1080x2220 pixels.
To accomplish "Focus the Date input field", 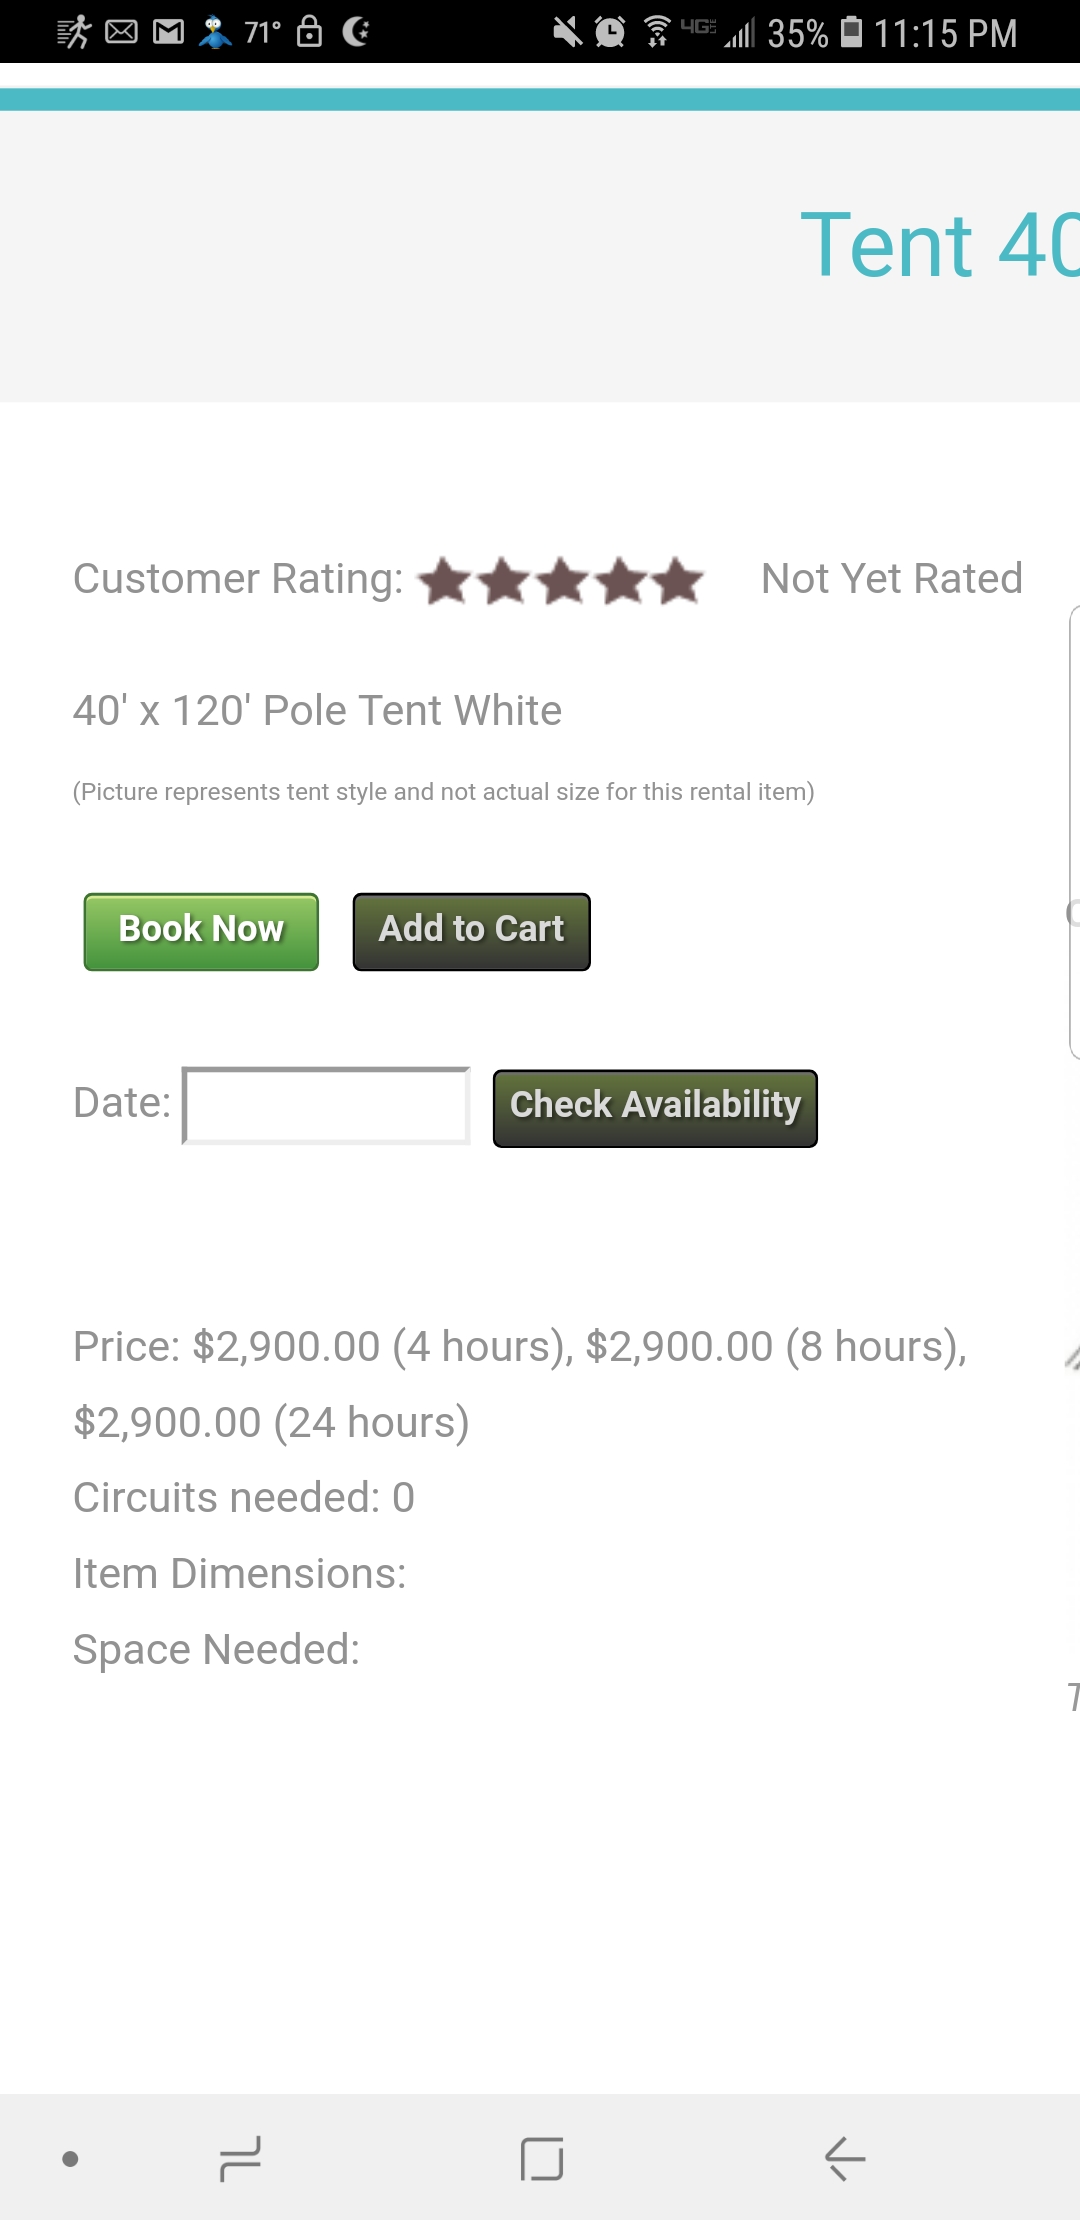I will [x=326, y=1106].
